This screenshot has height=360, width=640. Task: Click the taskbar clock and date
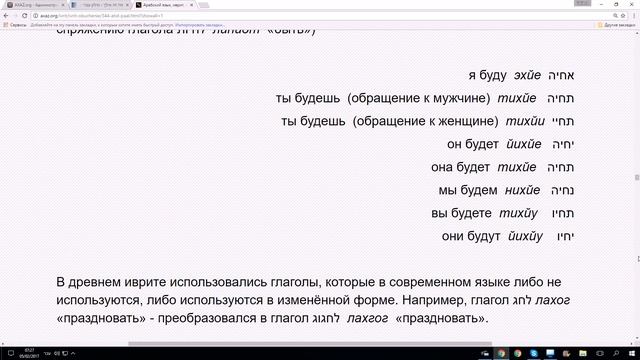29,353
